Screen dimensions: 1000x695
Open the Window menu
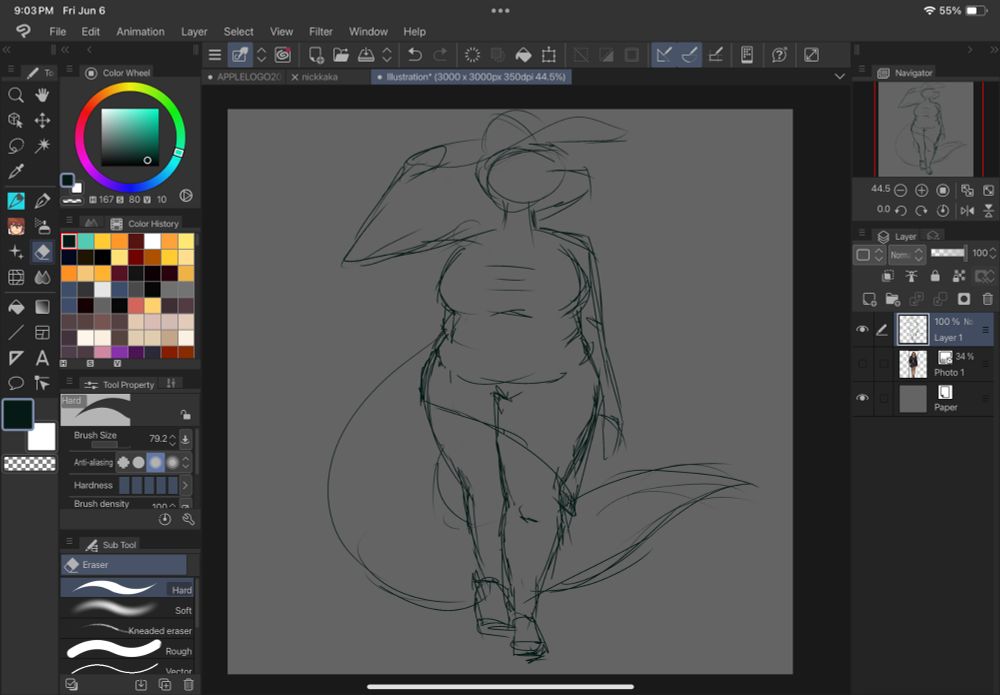pyautogui.click(x=368, y=32)
